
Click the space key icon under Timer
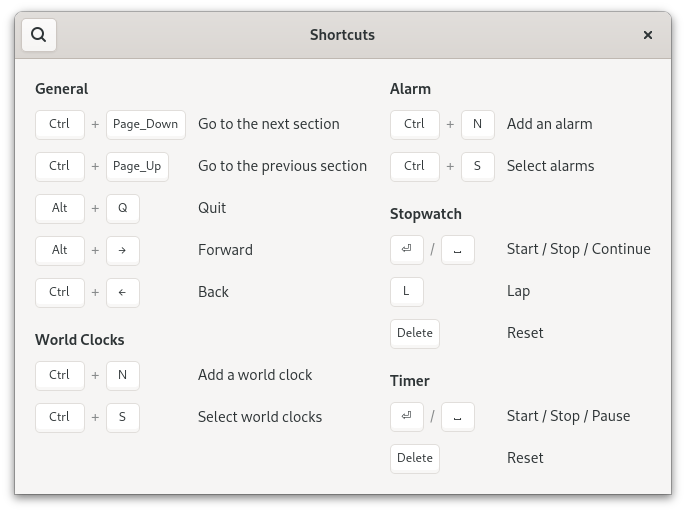coord(458,416)
